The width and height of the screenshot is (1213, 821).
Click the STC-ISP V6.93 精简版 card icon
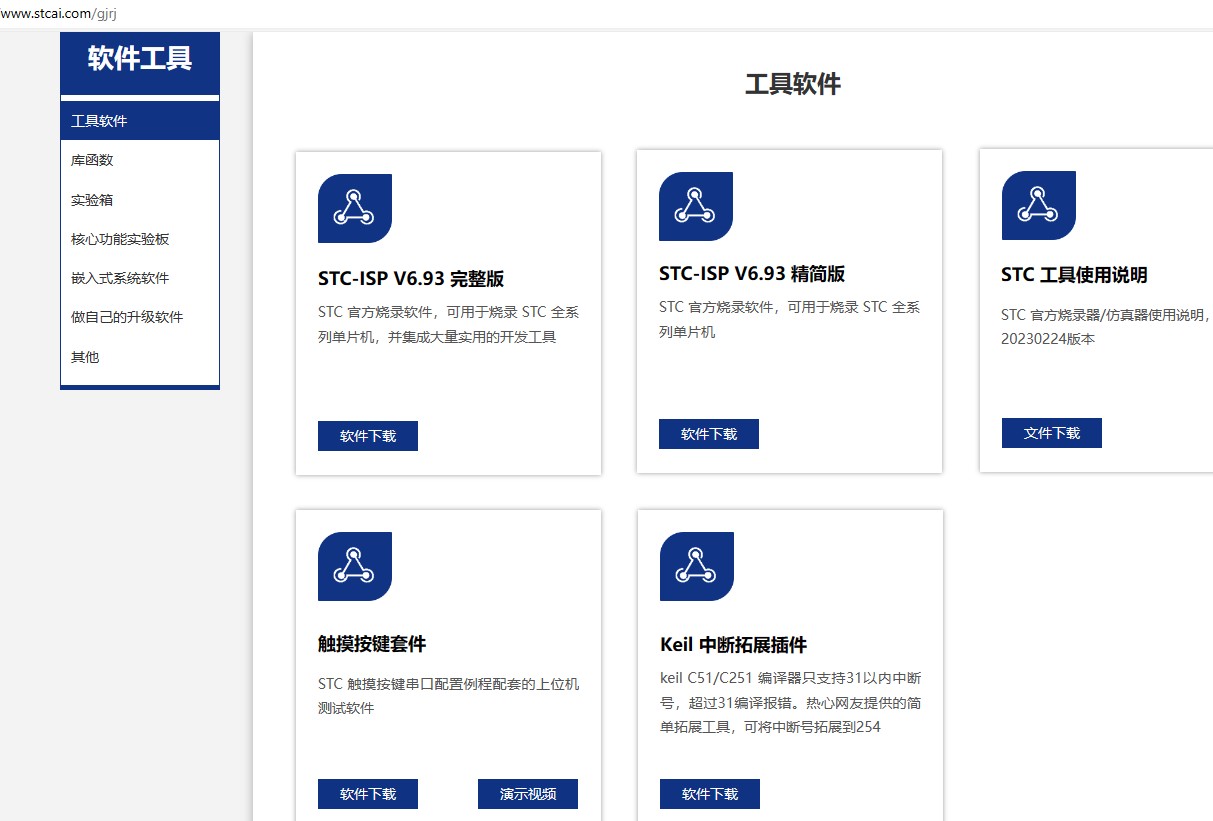point(696,206)
